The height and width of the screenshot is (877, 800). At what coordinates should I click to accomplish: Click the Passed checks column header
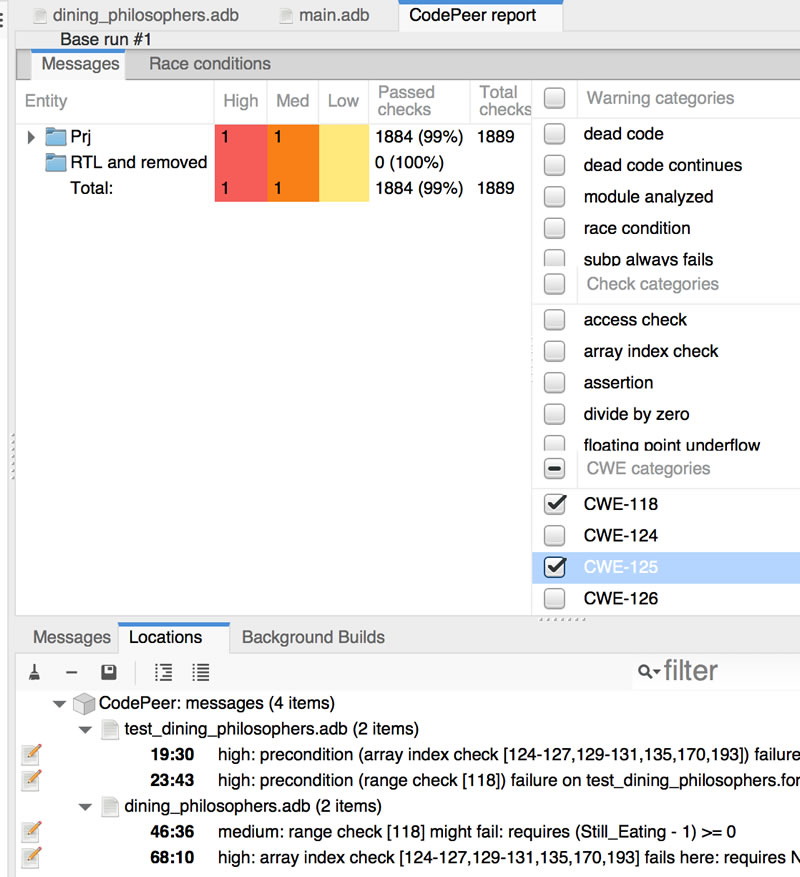click(419, 101)
